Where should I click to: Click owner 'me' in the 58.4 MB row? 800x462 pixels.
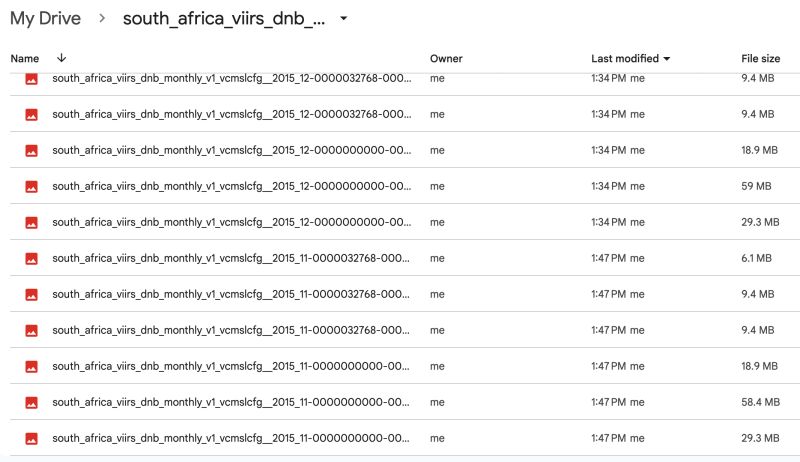pyautogui.click(x=437, y=403)
